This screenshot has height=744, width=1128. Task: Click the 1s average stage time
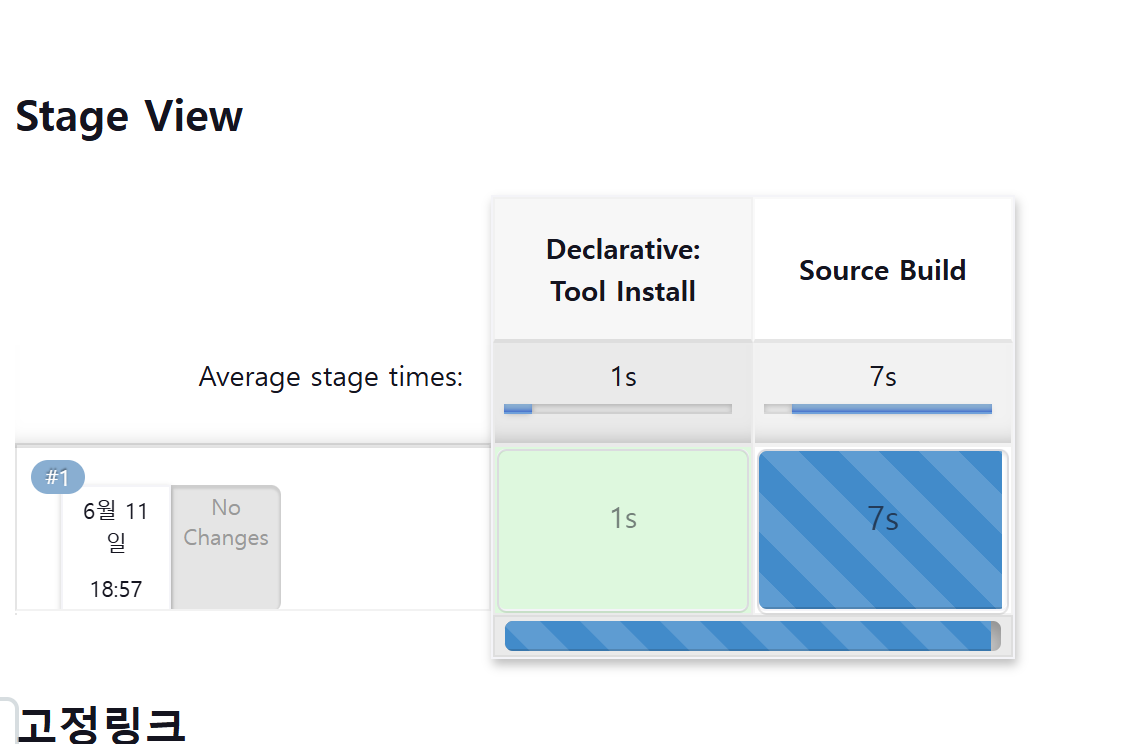623,377
